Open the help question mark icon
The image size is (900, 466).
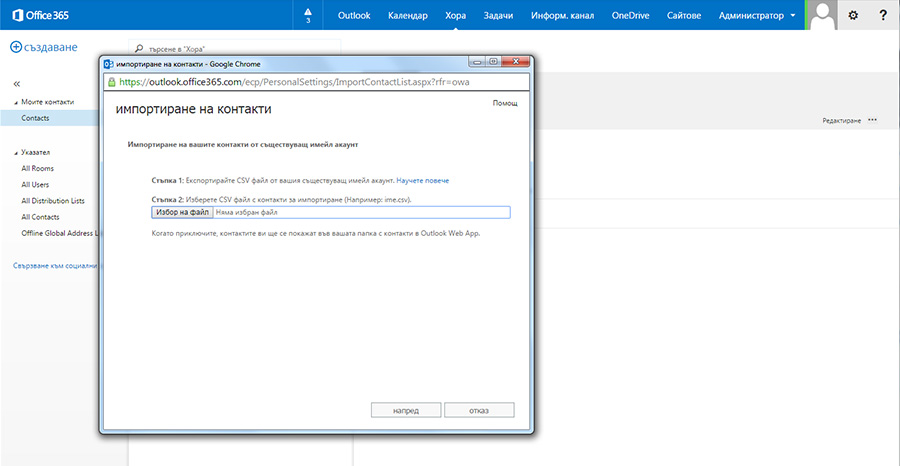click(x=883, y=15)
